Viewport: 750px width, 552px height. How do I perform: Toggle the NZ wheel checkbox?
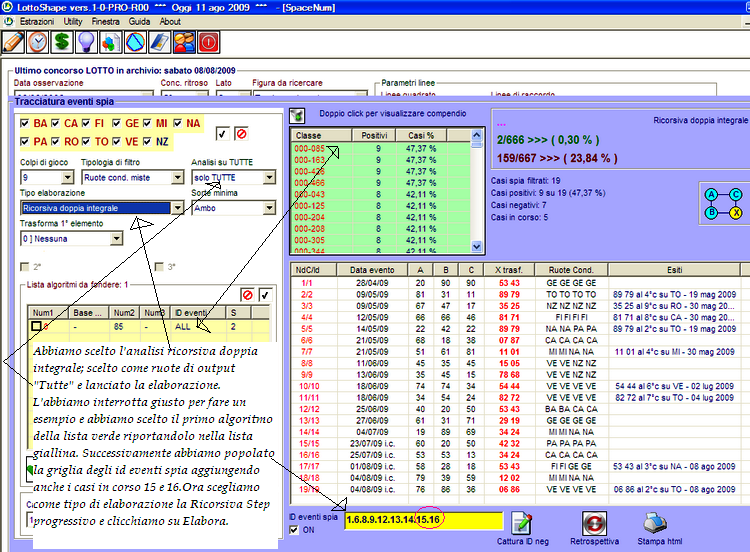click(147, 142)
